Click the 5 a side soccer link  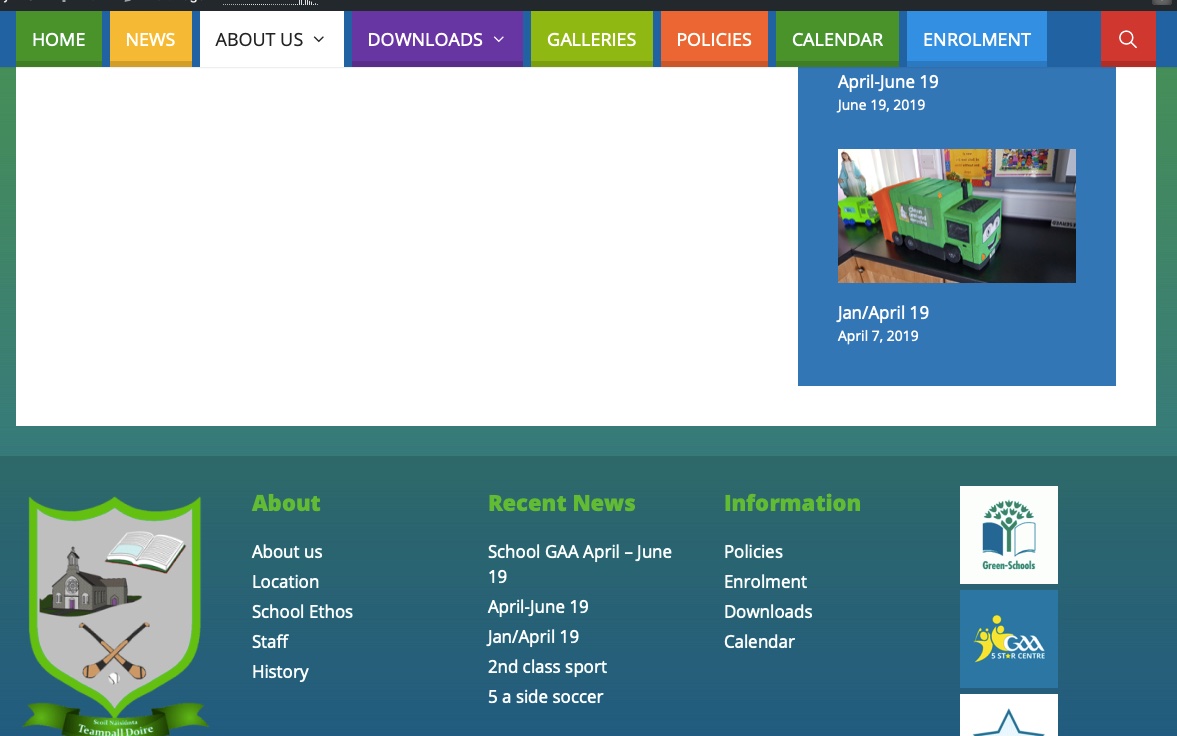pyautogui.click(x=545, y=697)
